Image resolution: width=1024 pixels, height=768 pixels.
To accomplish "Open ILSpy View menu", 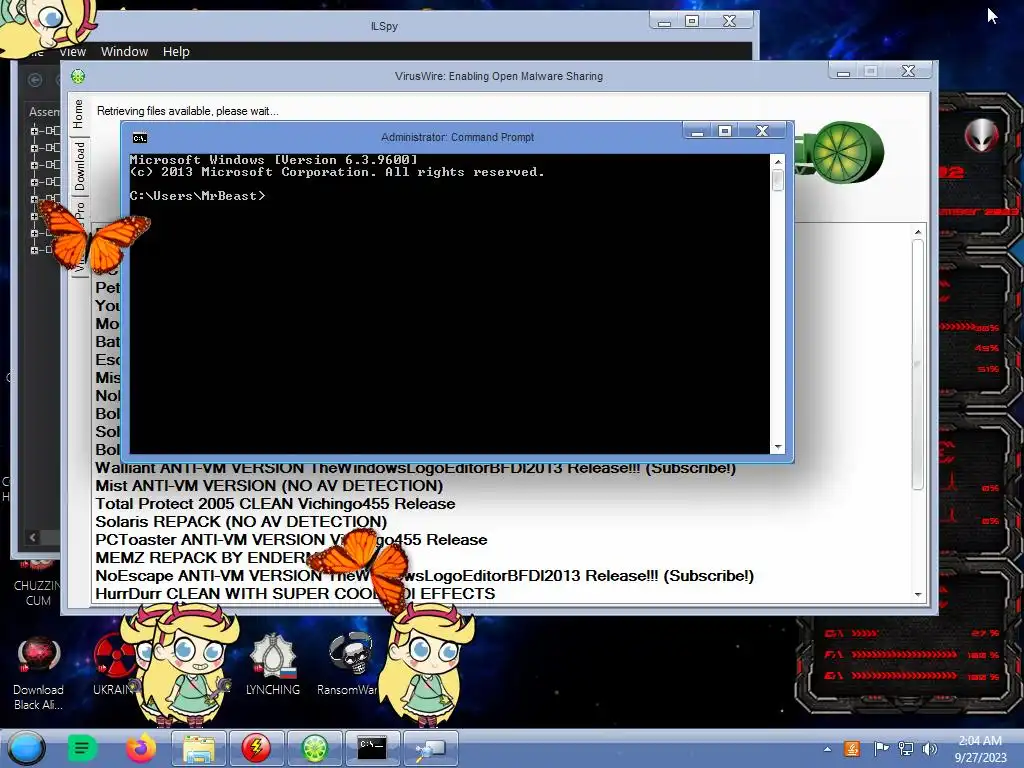I will (x=72, y=52).
